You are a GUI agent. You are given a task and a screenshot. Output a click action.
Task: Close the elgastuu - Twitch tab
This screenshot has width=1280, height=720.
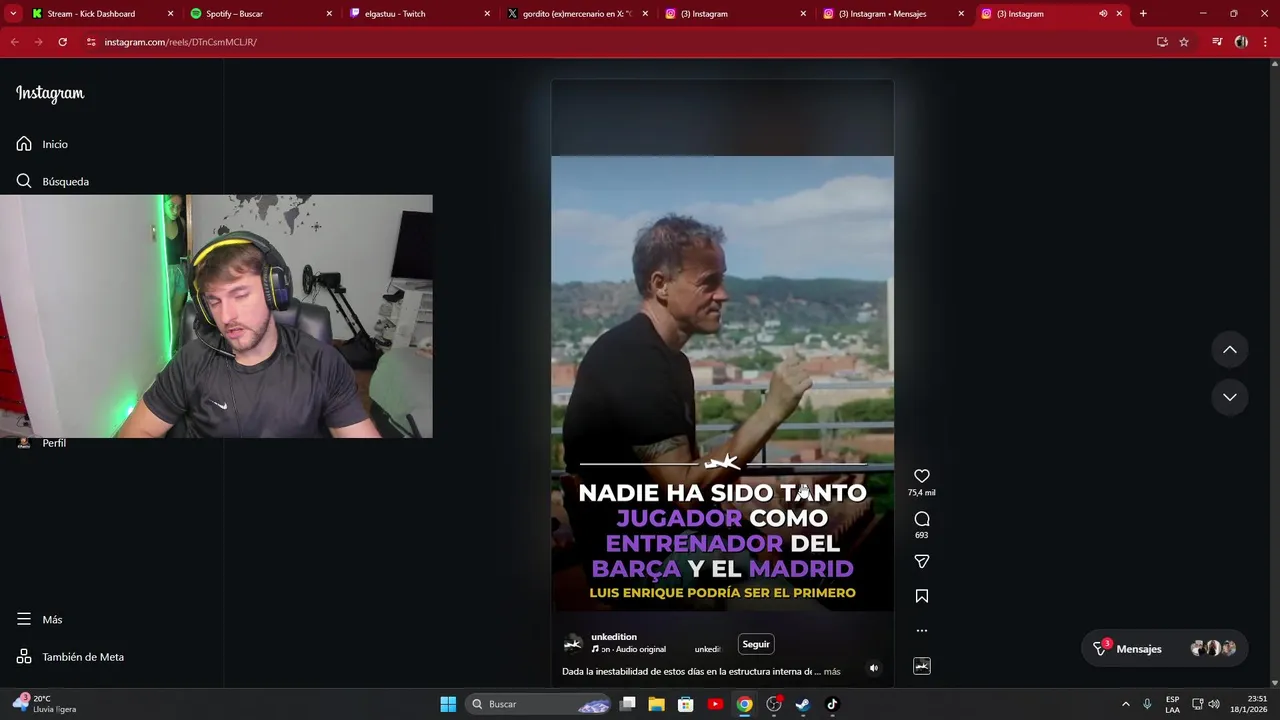tap(487, 14)
